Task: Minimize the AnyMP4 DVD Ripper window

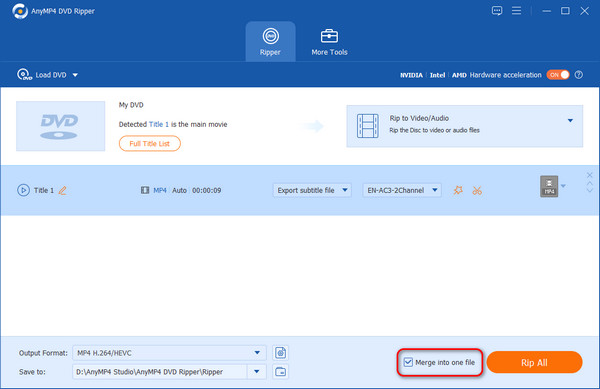Action: 546,11
